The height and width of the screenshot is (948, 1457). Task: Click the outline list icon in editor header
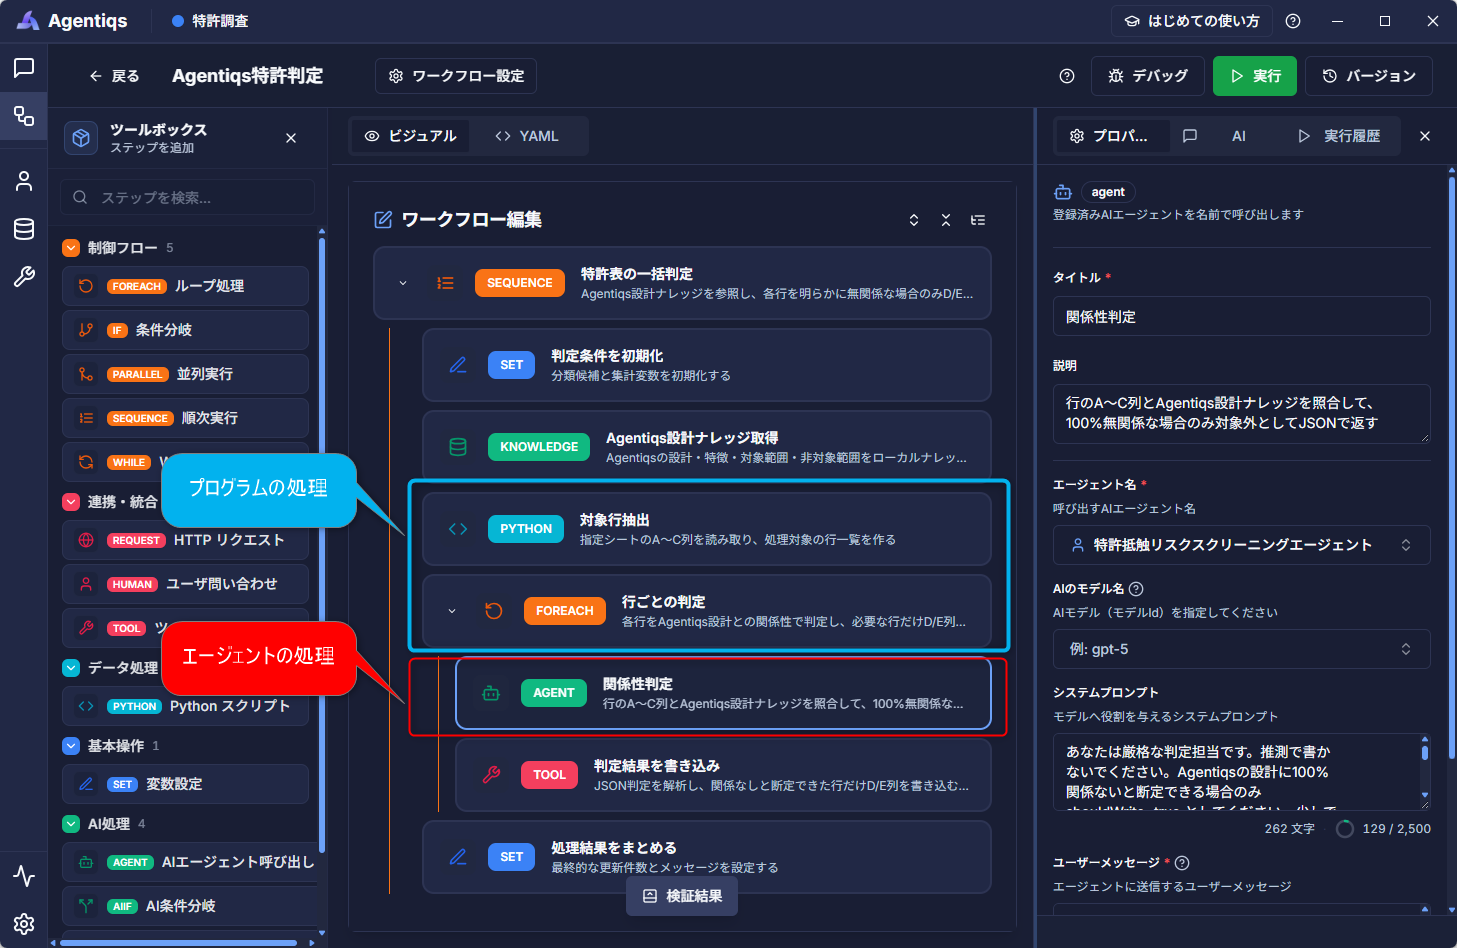pyautogui.click(x=978, y=220)
